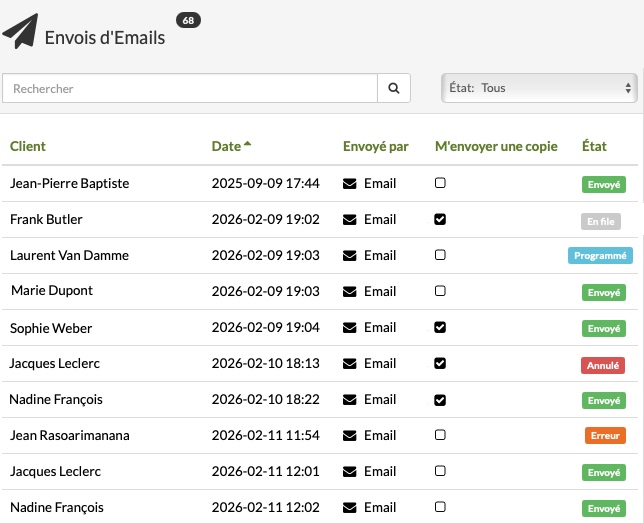Click envelope icon in the 2026-02-10 18:22 row
Image resolution: width=644 pixels, height=523 pixels.
click(350, 400)
